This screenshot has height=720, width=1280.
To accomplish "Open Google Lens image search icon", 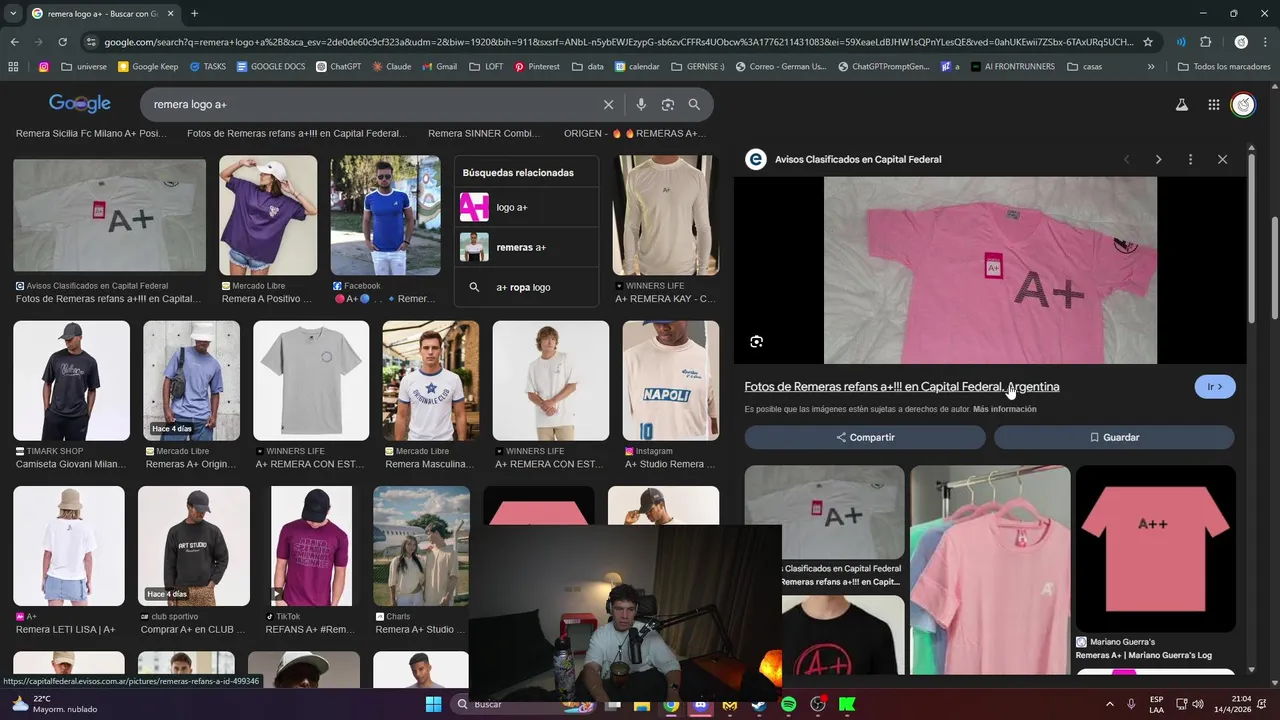I will [668, 104].
